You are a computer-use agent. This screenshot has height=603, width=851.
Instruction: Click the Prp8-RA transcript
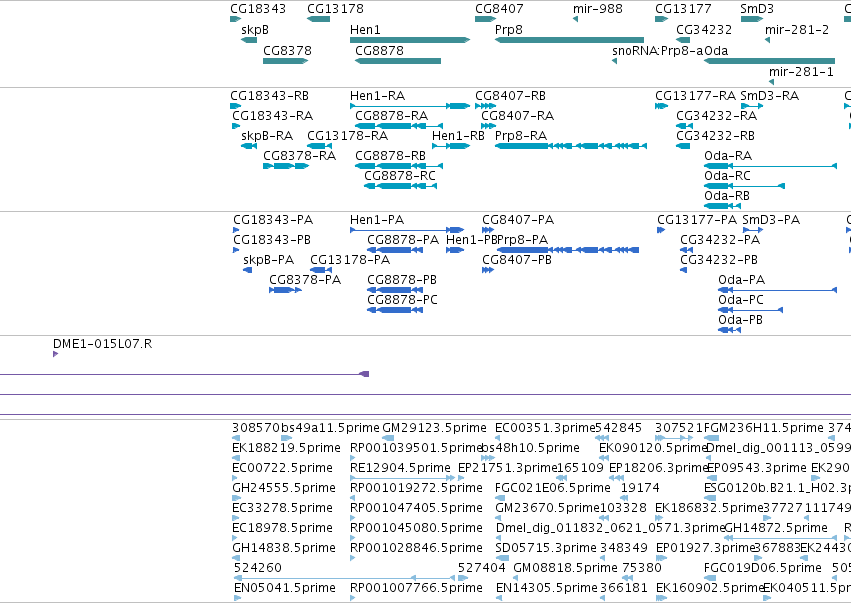571,146
